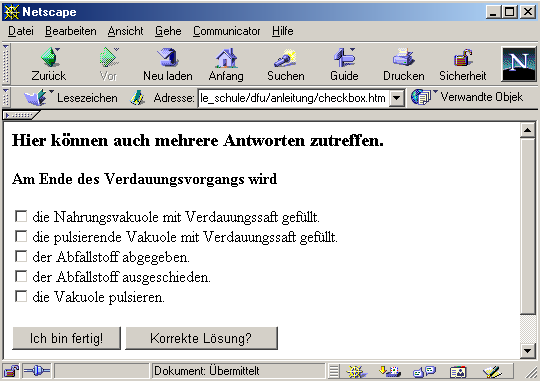Click into the Adresse URL field
This screenshot has width=540, height=381.
294,98
